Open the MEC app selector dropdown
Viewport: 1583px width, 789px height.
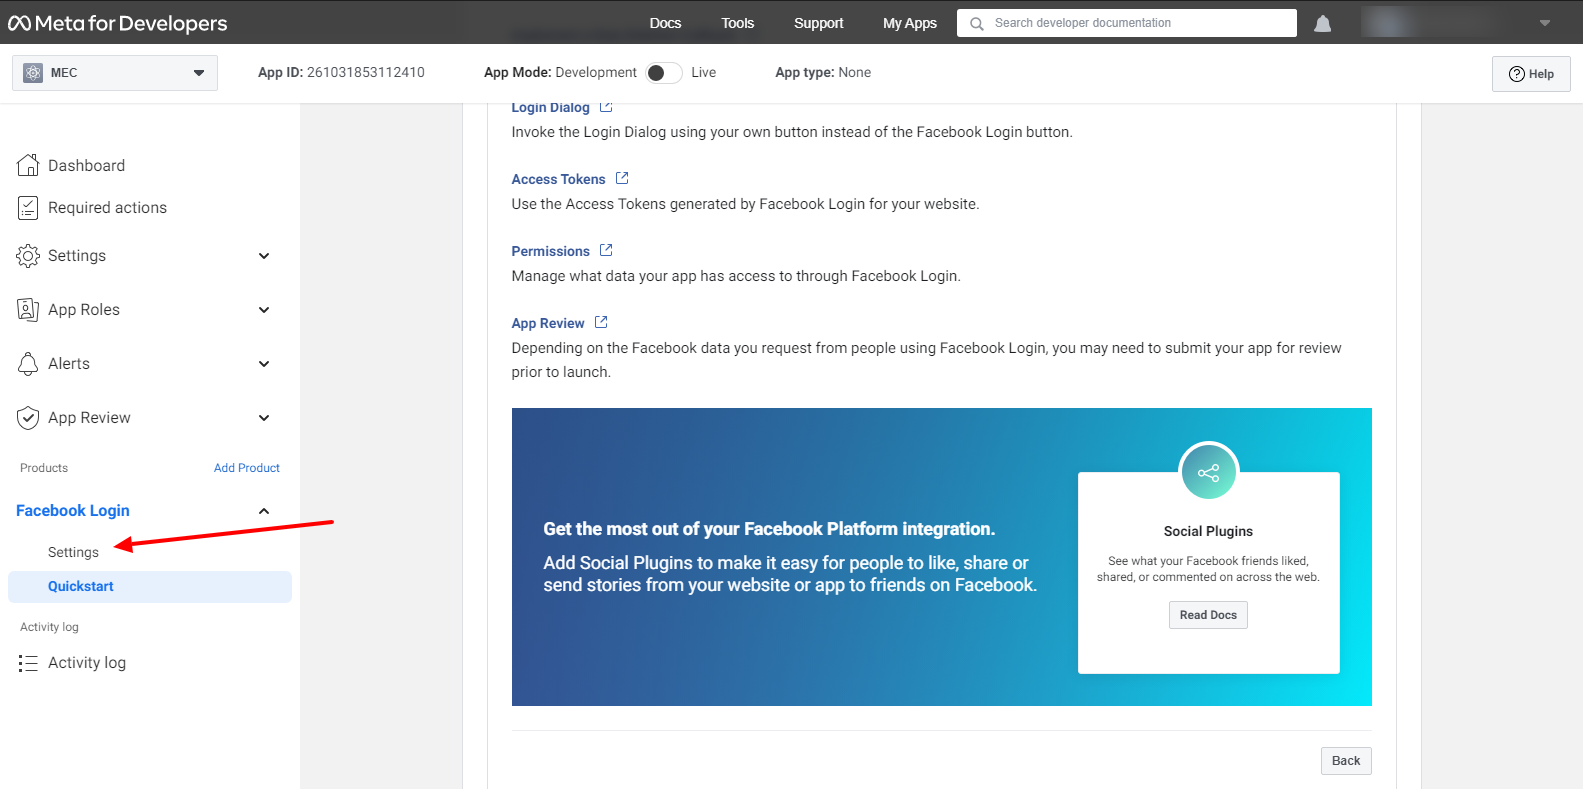click(x=115, y=73)
